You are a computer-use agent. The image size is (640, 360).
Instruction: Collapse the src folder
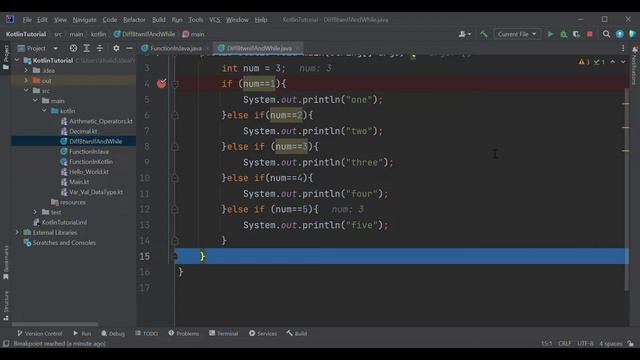26,91
